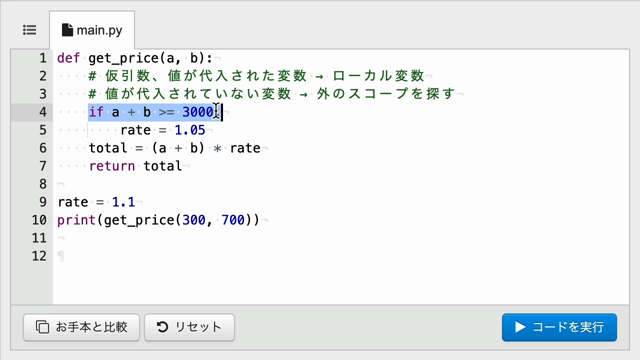Open the file list hamburger icon
The height and width of the screenshot is (360, 640).
click(x=29, y=30)
